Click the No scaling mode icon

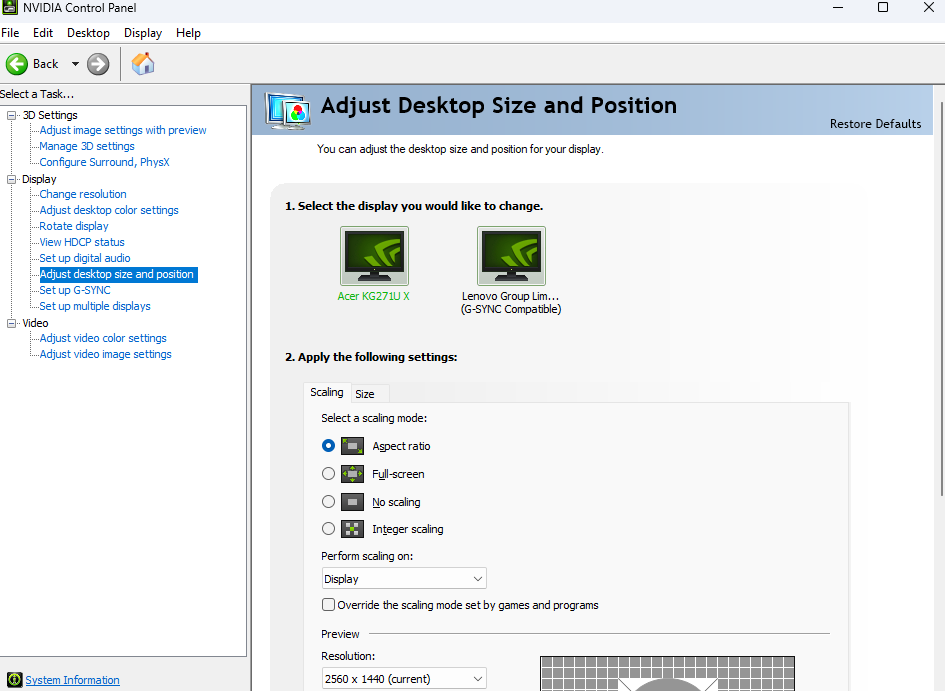click(353, 502)
